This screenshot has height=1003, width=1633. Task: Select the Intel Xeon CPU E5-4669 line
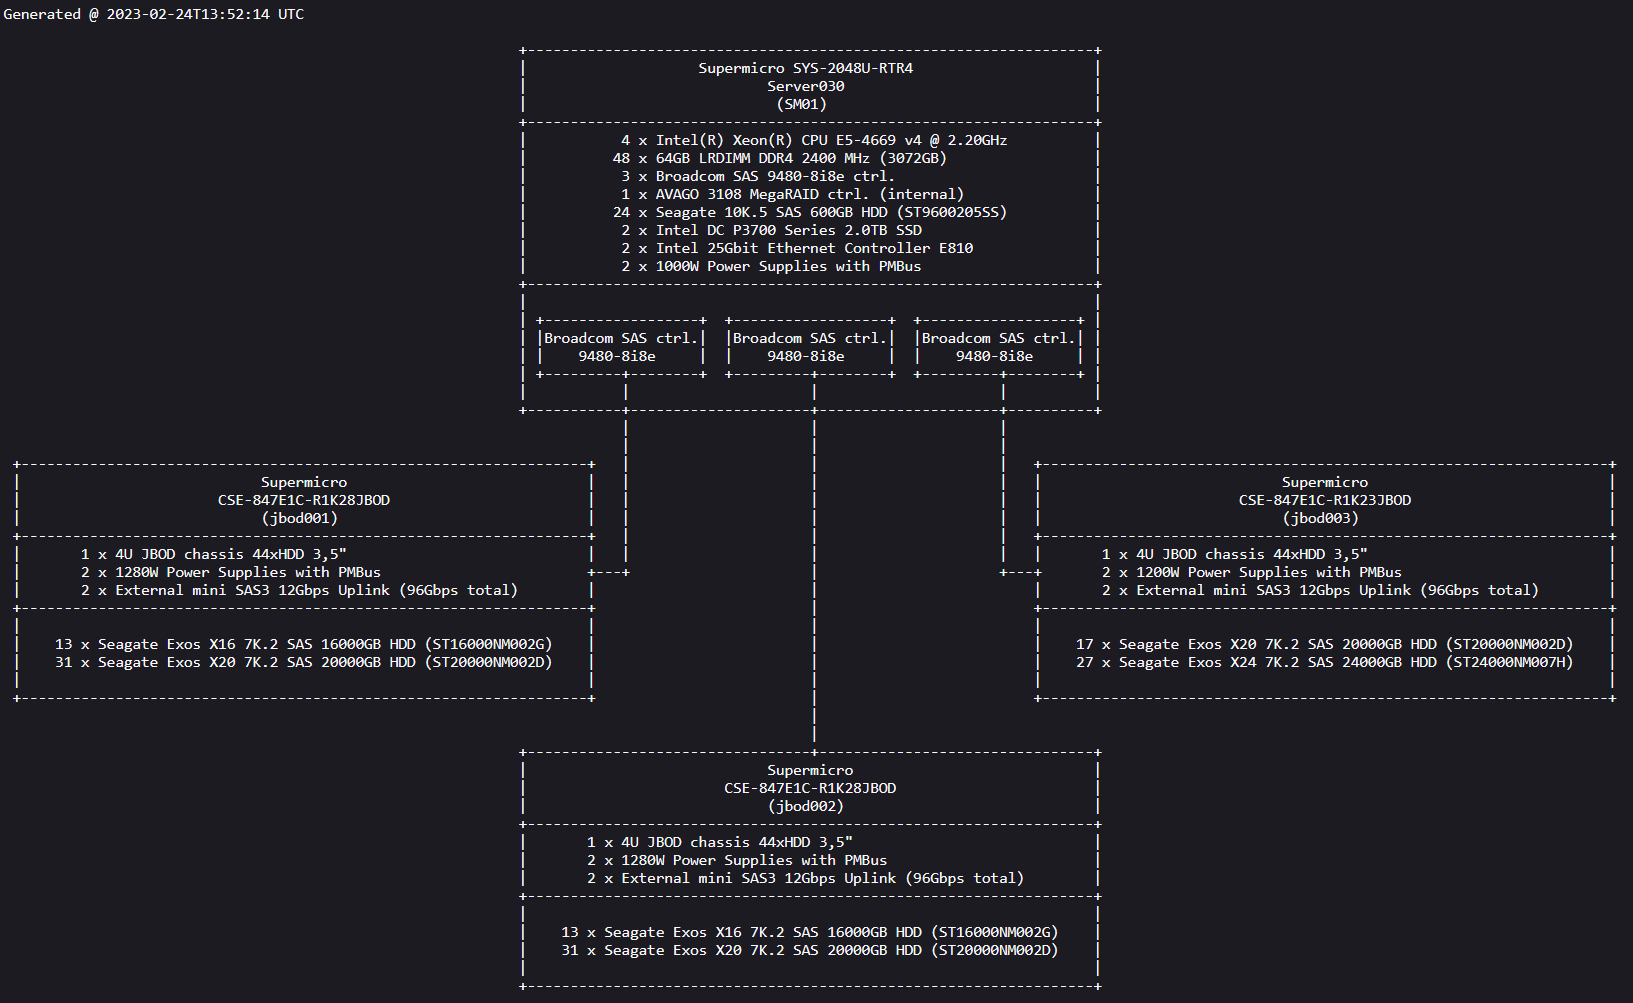point(814,140)
